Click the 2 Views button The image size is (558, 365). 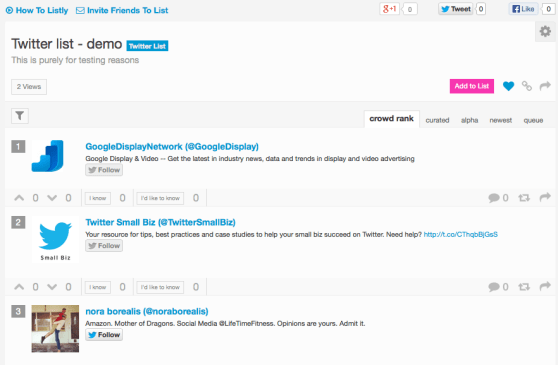[29, 87]
